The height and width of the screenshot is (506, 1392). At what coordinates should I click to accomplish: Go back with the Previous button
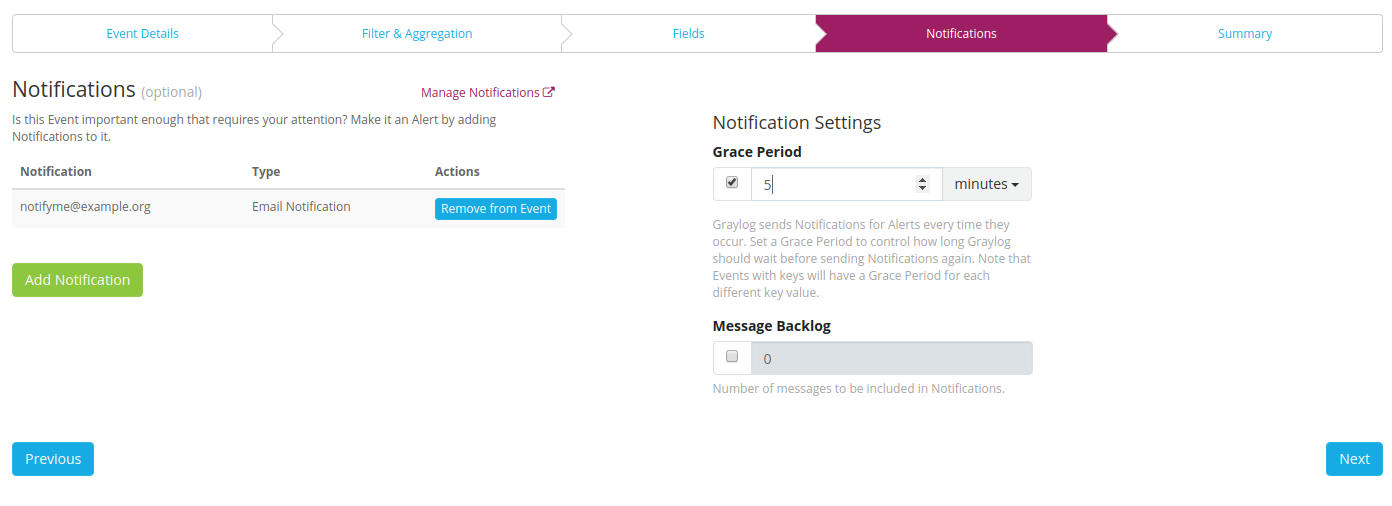pos(53,459)
